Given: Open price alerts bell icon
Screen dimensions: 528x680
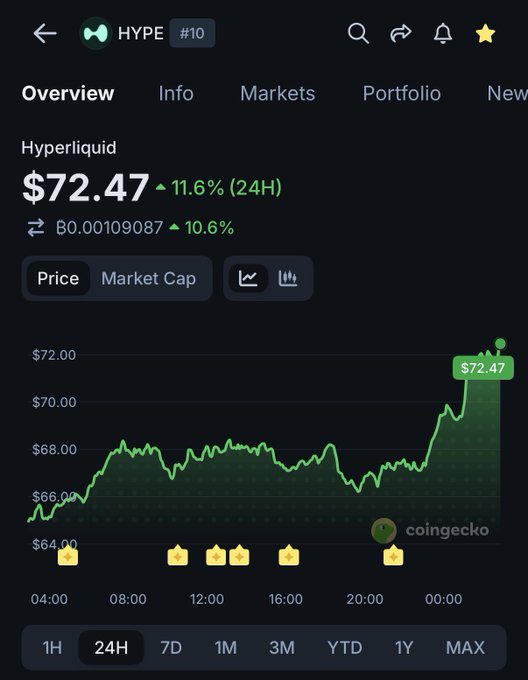Looking at the screenshot, I should click(443, 33).
